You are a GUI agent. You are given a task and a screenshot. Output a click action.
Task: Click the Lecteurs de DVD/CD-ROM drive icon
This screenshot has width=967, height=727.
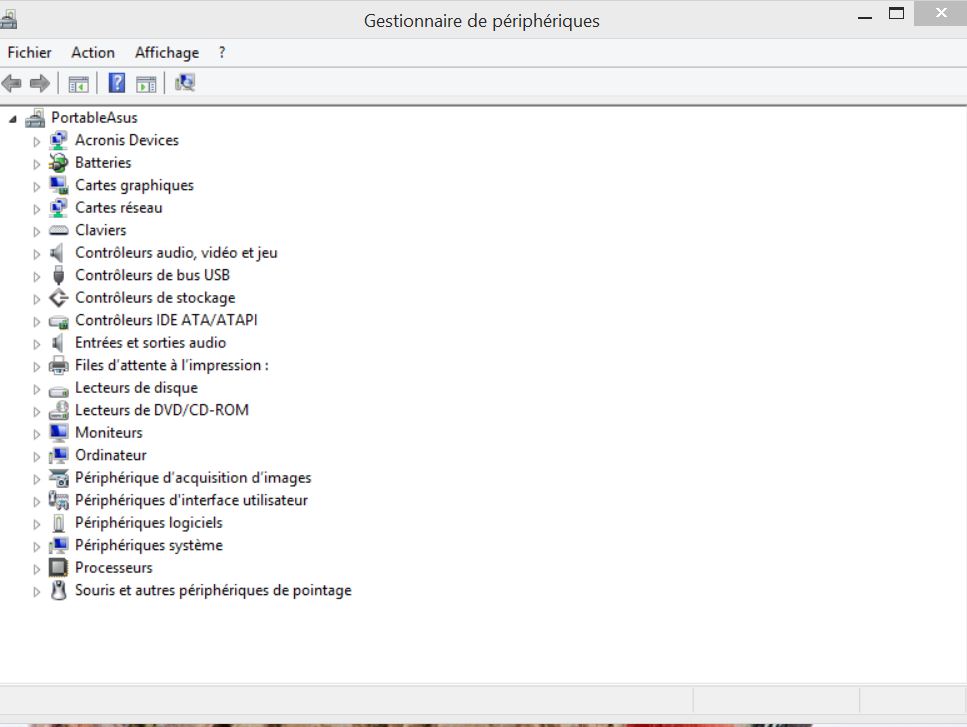pyautogui.click(x=59, y=411)
